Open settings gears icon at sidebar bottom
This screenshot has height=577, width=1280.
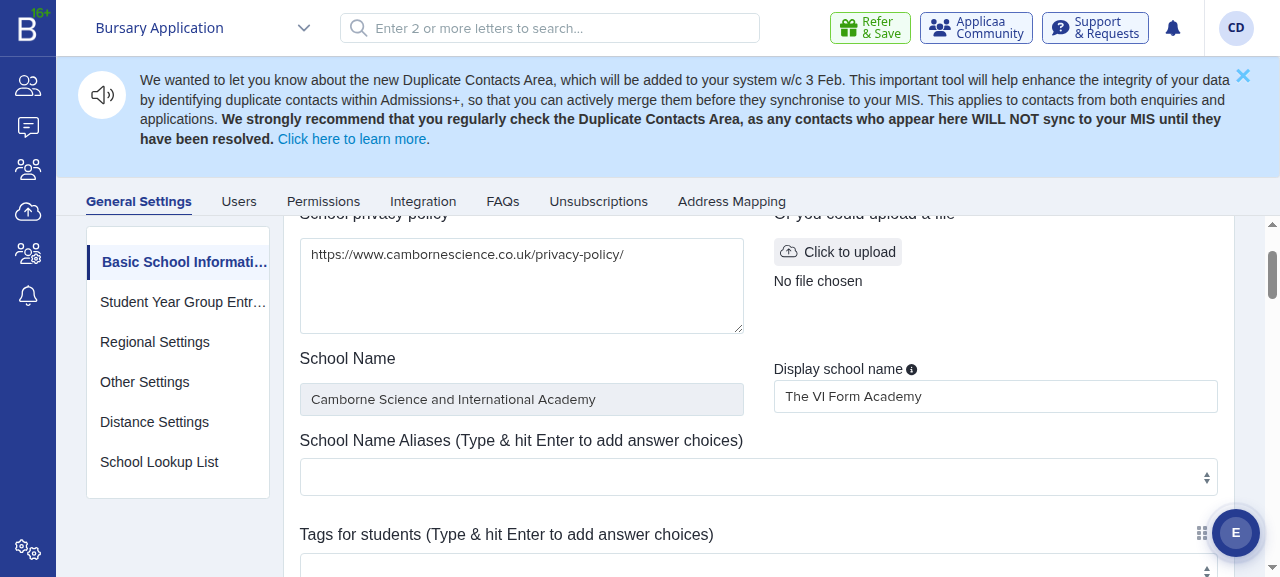click(x=28, y=549)
